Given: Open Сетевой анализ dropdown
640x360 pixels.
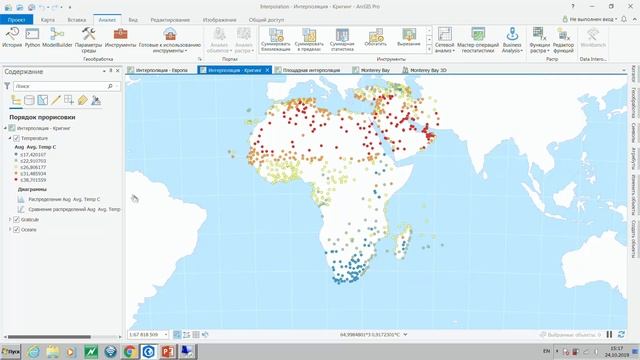Looking at the screenshot, I should pyautogui.click(x=444, y=40).
